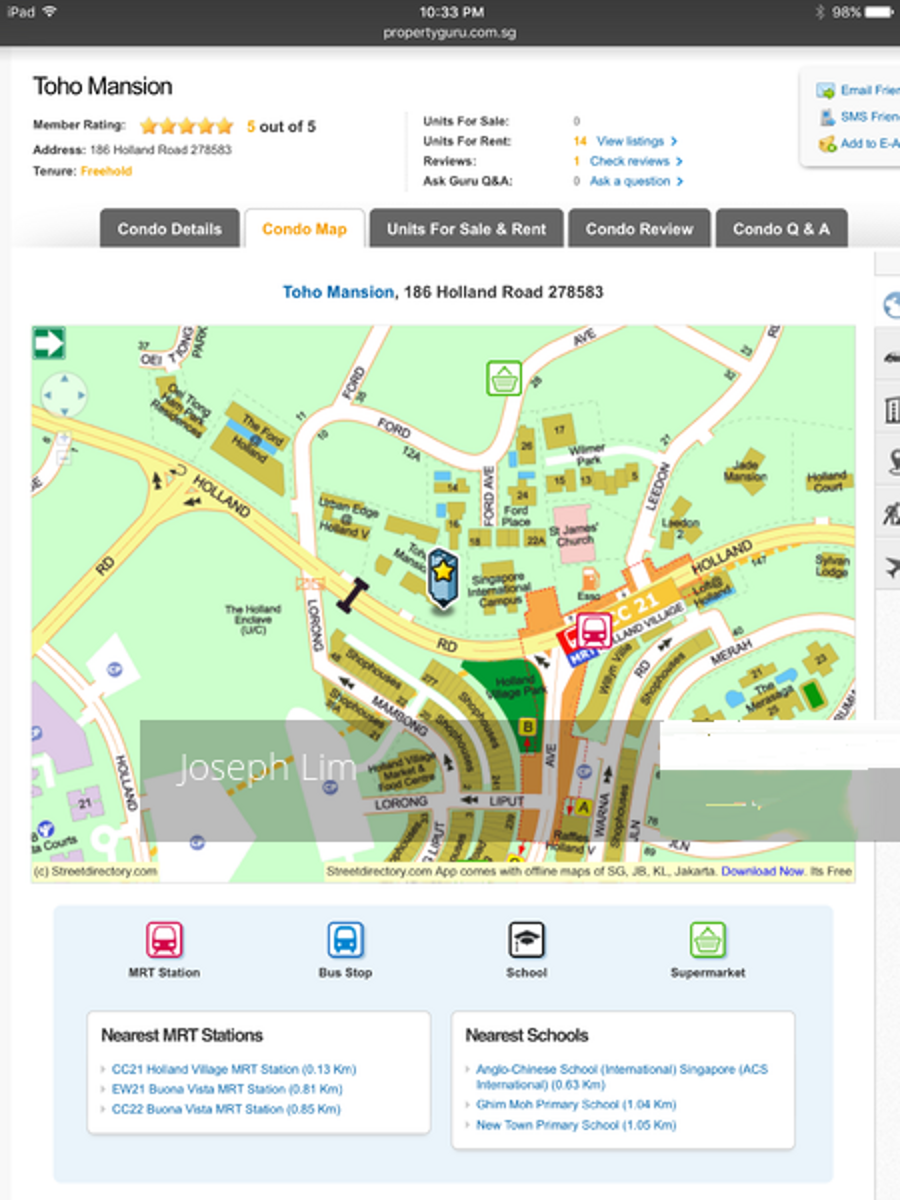
Task: Click the Toho Mansion star marker
Action: pyautogui.click(x=443, y=576)
